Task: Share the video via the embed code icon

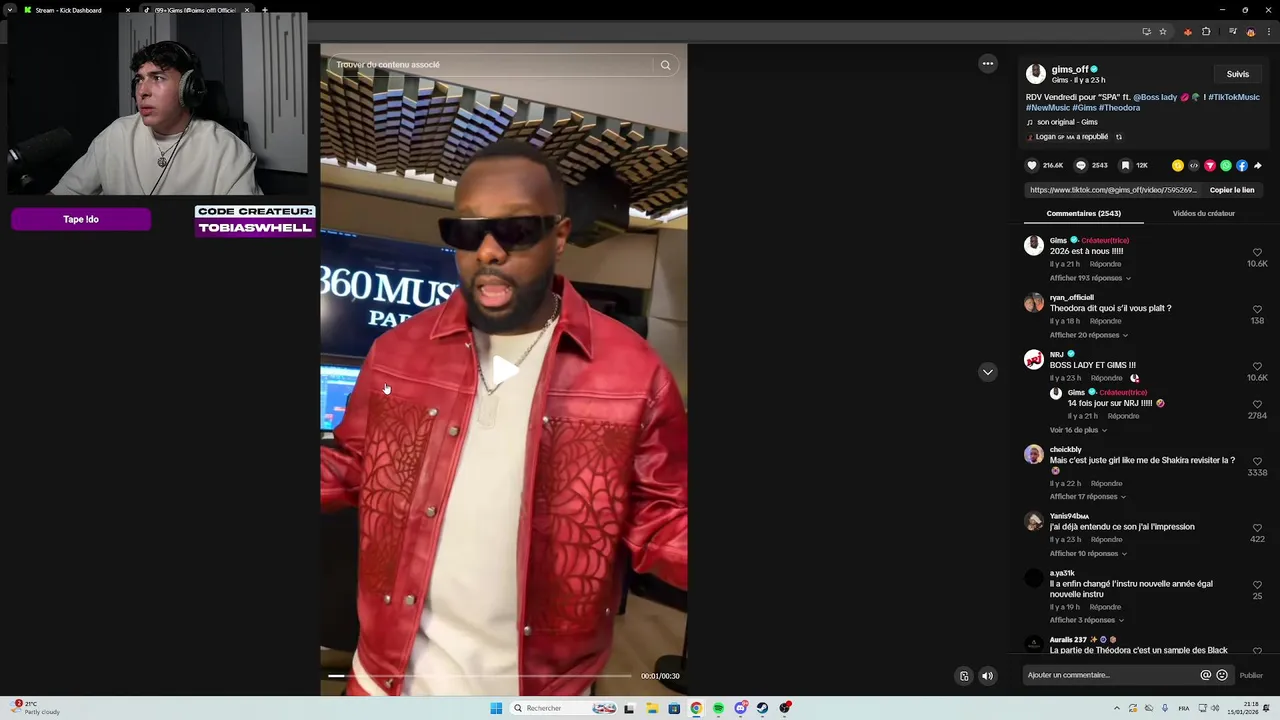Action: 1194,165
